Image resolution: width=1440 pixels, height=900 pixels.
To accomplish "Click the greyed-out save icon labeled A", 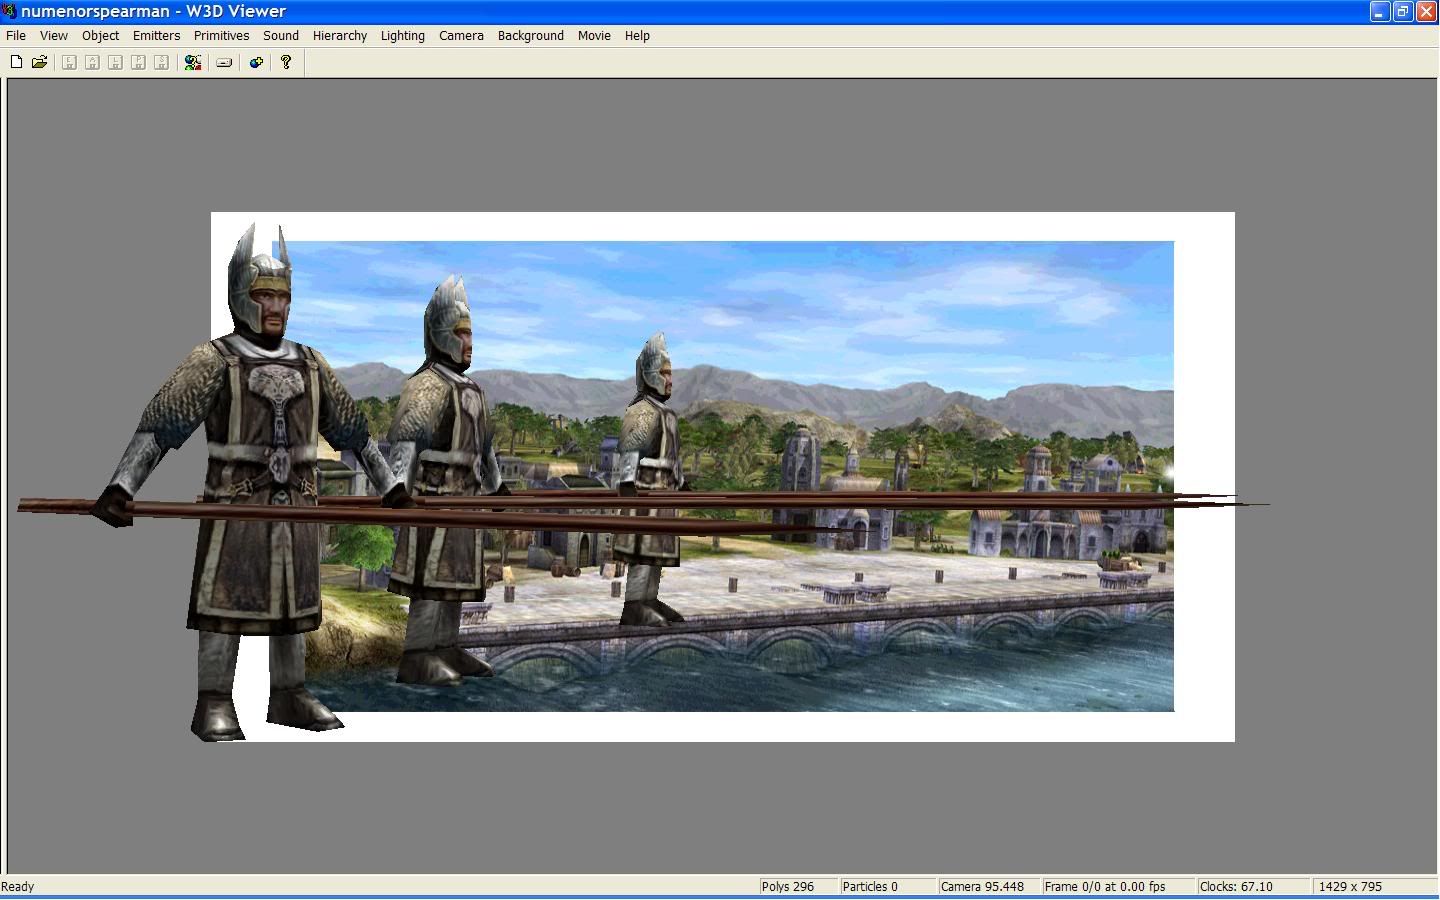I will [x=92, y=62].
